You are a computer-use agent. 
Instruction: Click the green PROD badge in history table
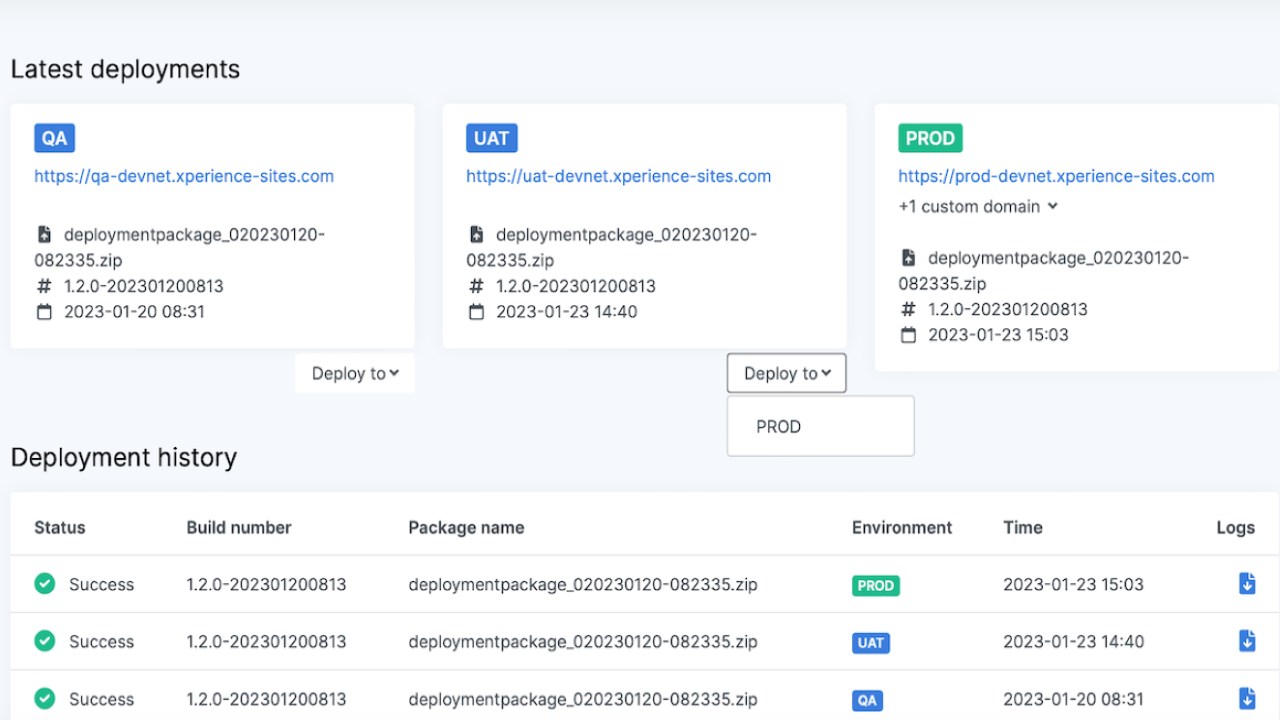875,586
